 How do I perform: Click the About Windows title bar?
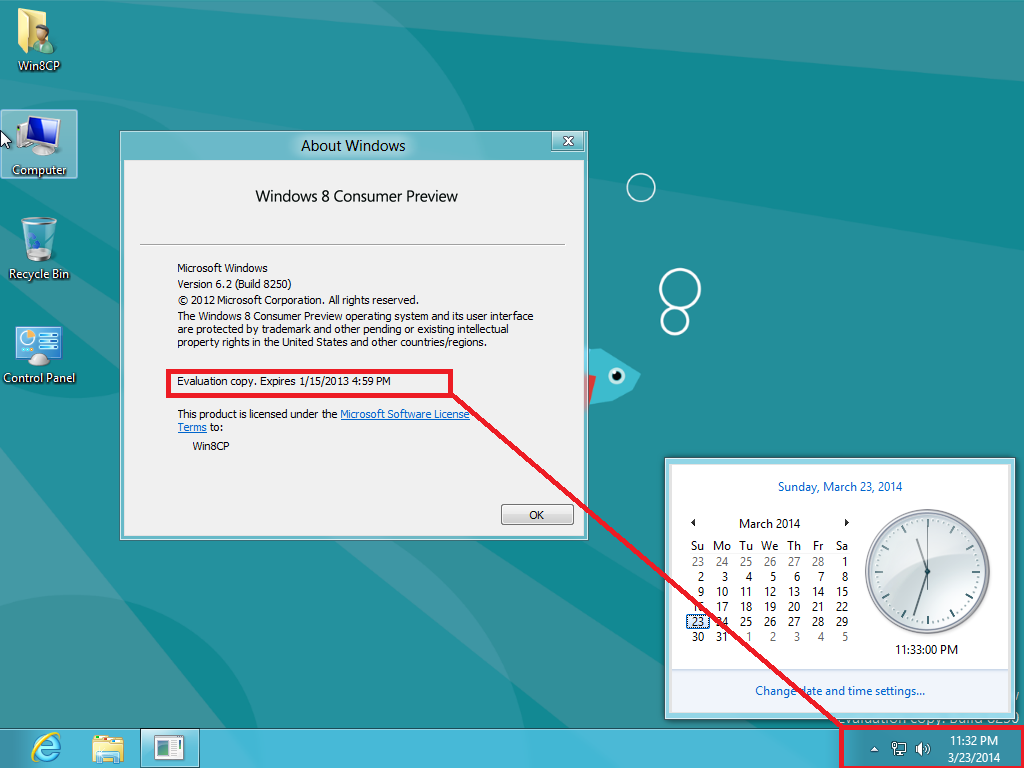click(x=353, y=146)
